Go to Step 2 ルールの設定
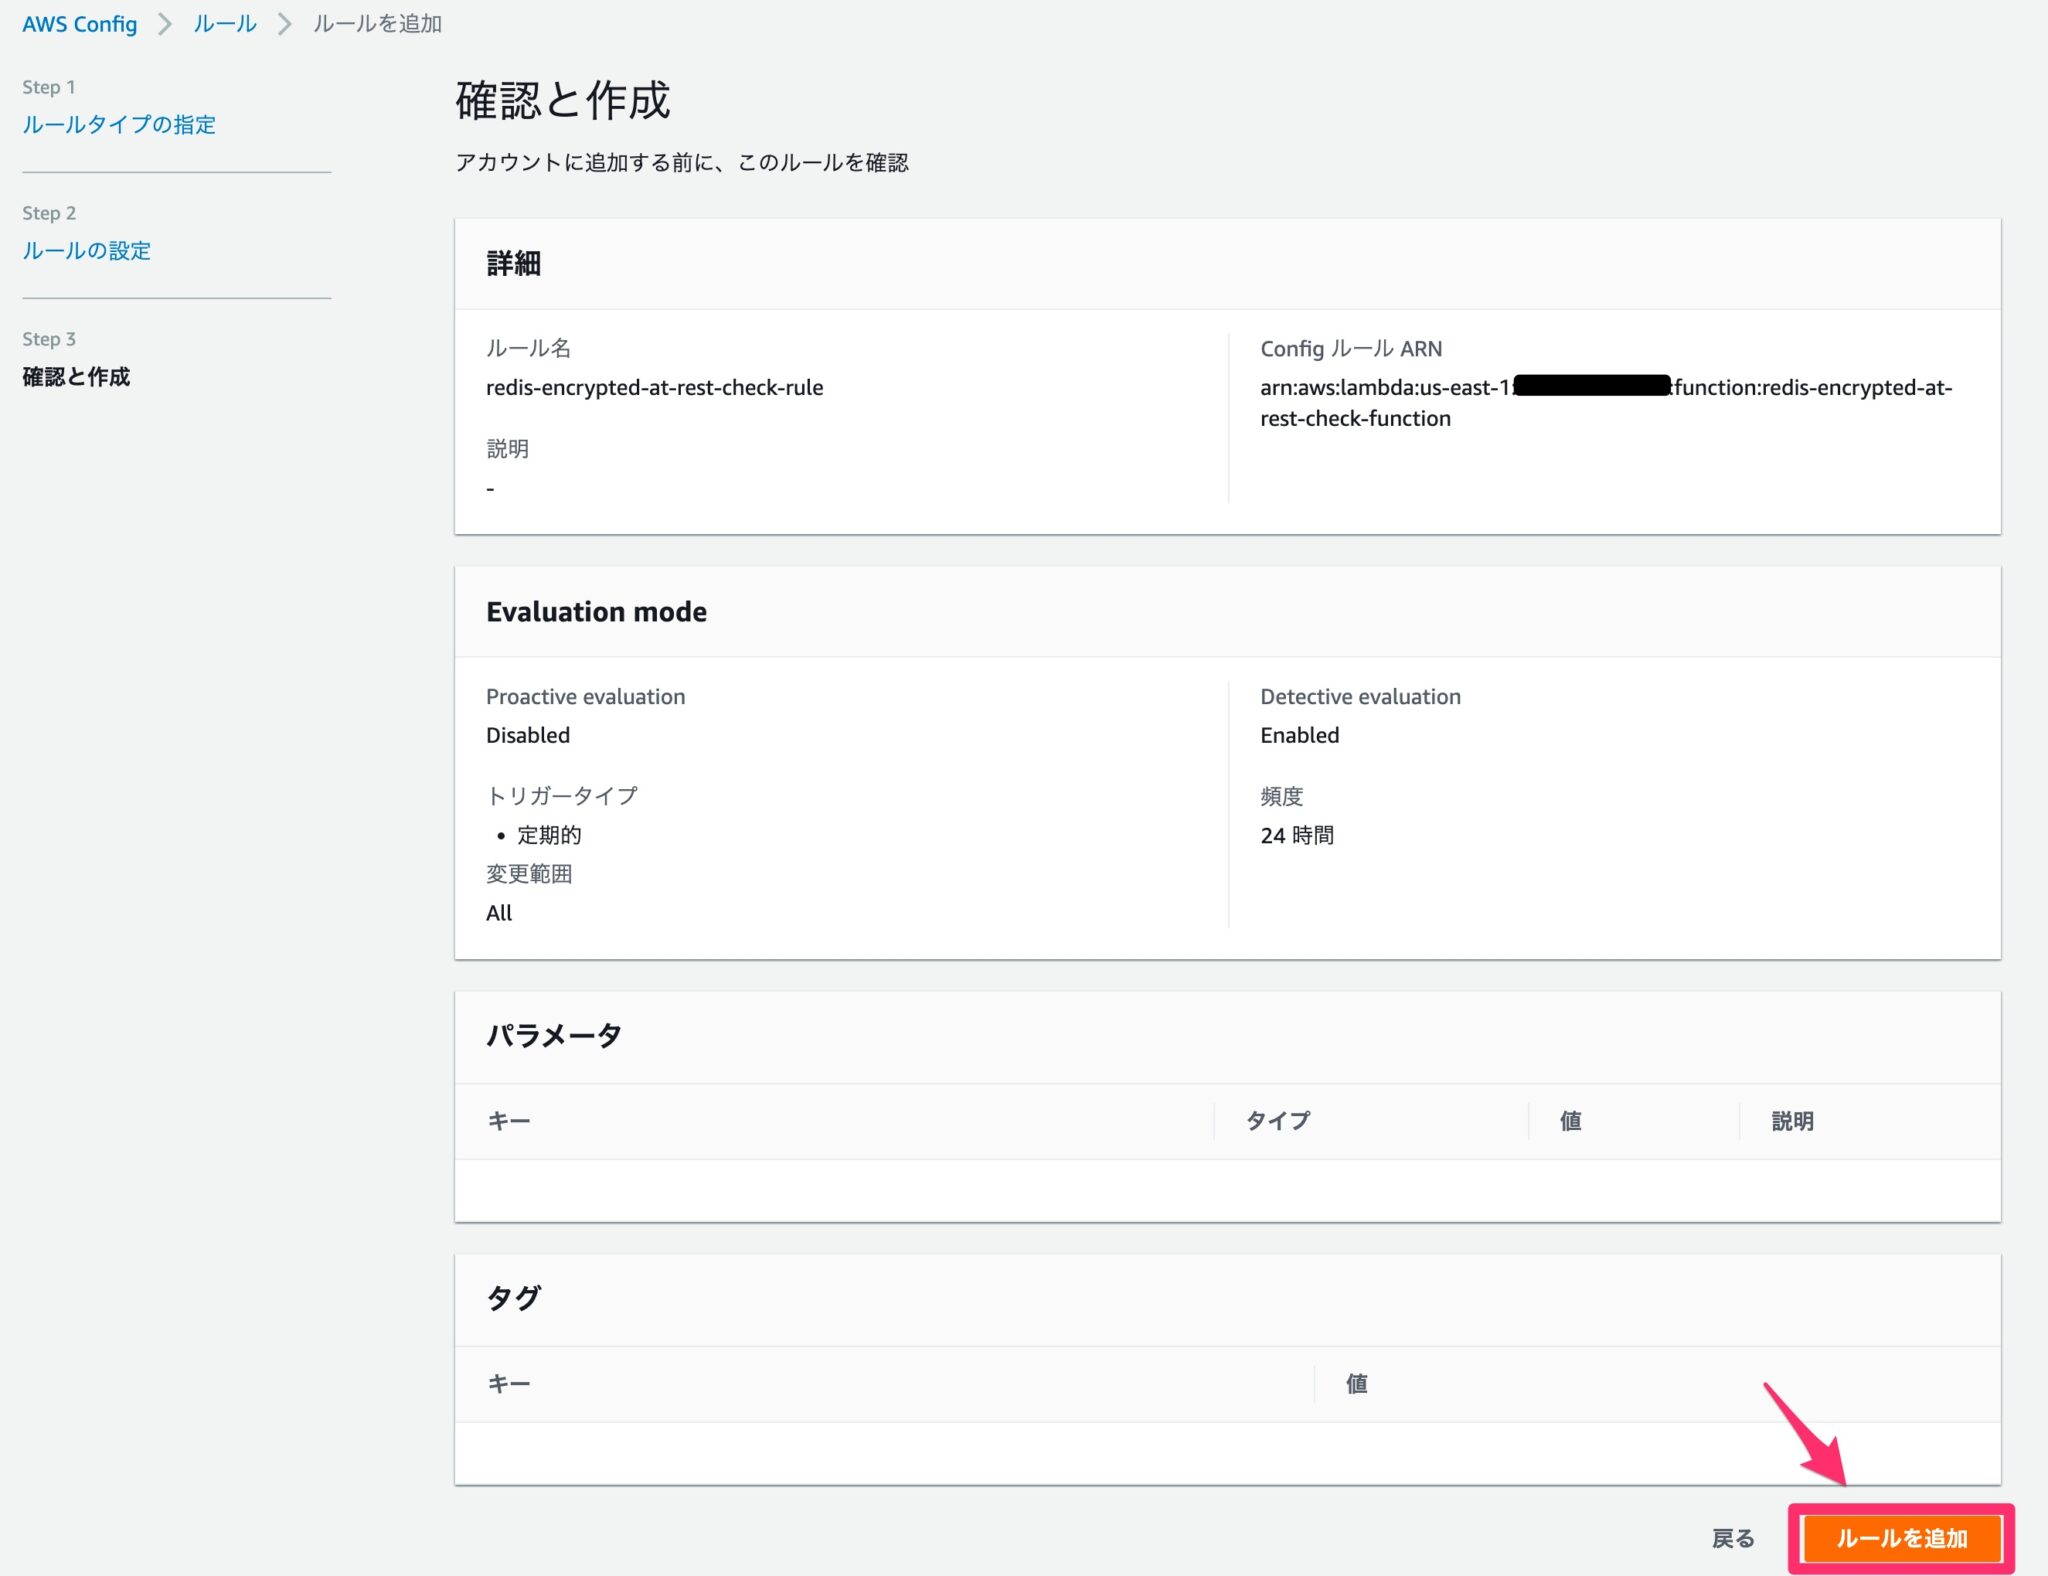 click(x=86, y=251)
